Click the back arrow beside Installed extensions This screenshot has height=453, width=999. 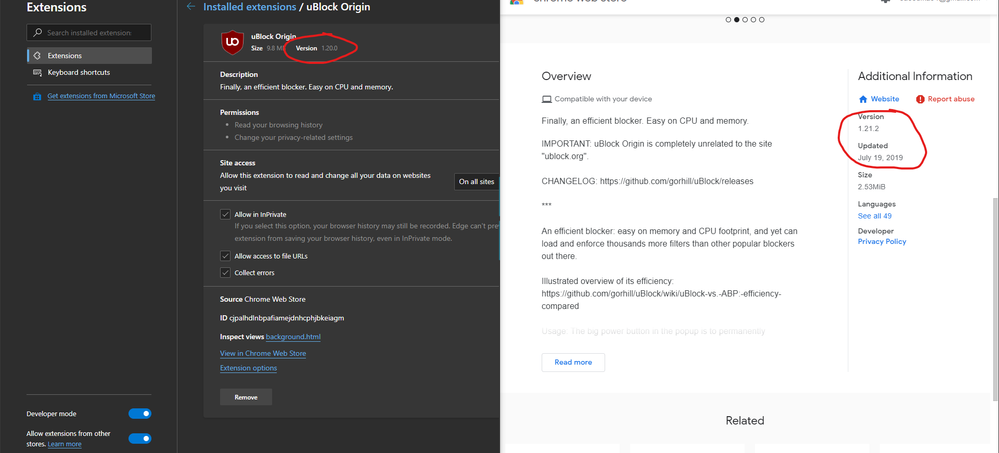(190, 6)
